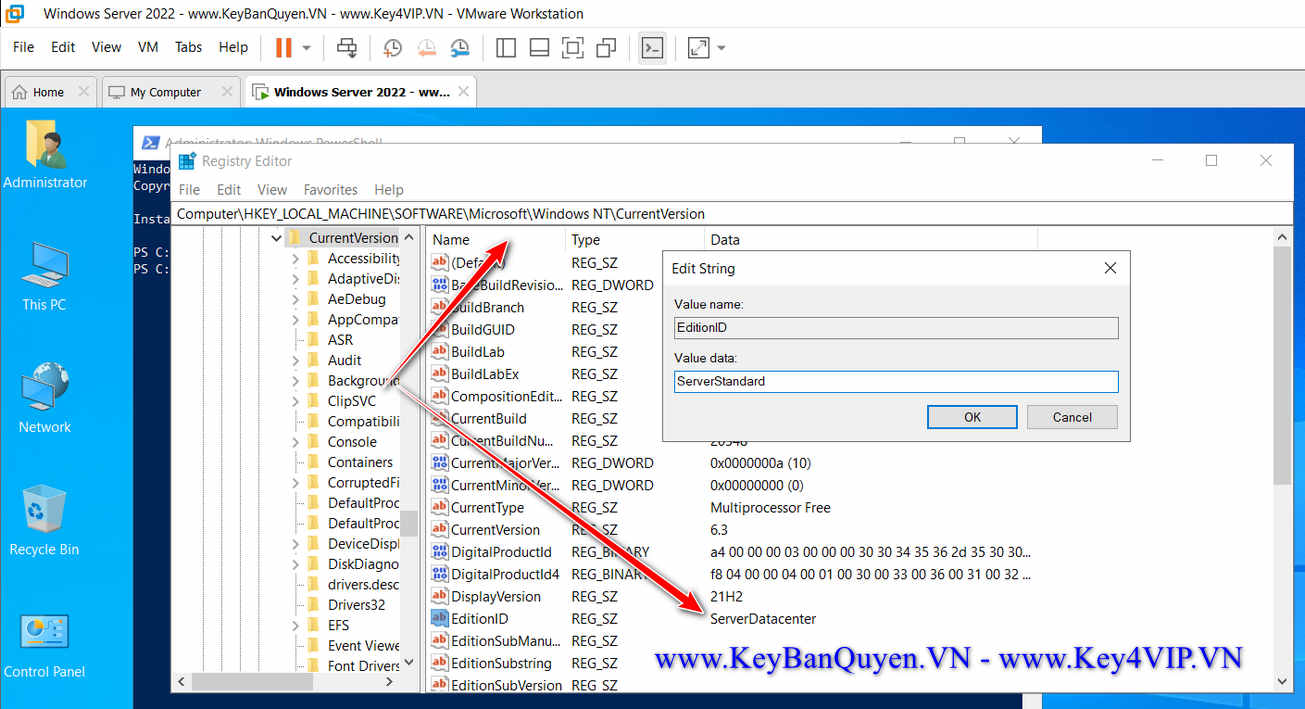Click the 21H2 data cell
The image size is (1305, 709).
pyautogui.click(x=726, y=596)
